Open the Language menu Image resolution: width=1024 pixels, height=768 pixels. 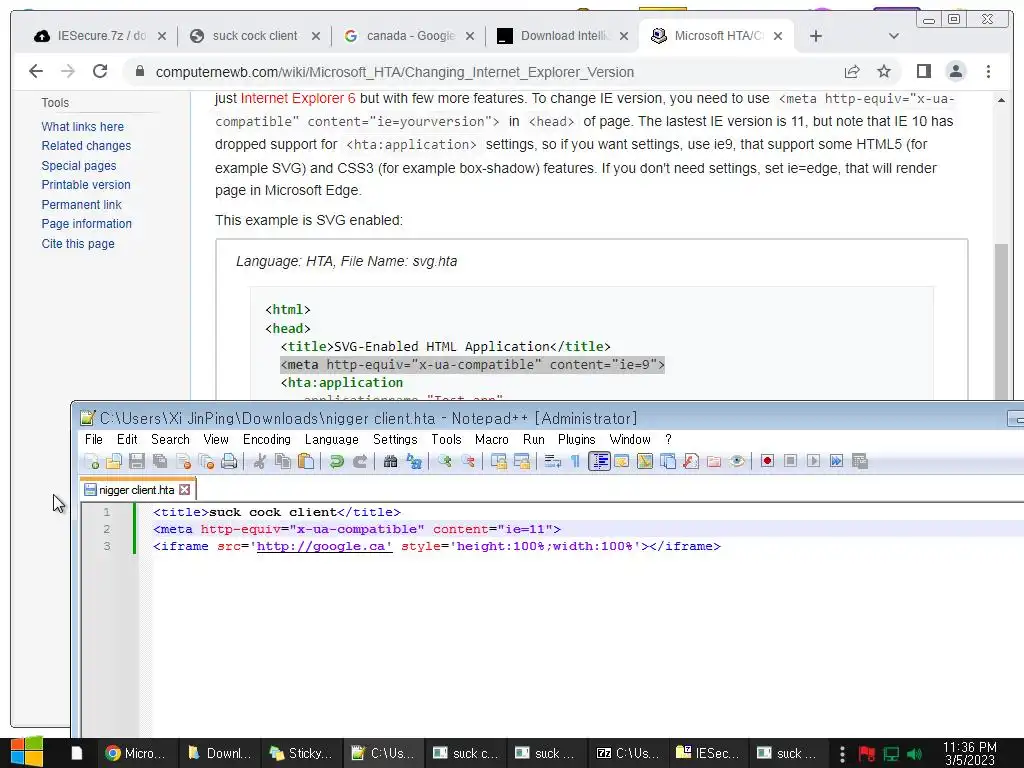pos(332,440)
